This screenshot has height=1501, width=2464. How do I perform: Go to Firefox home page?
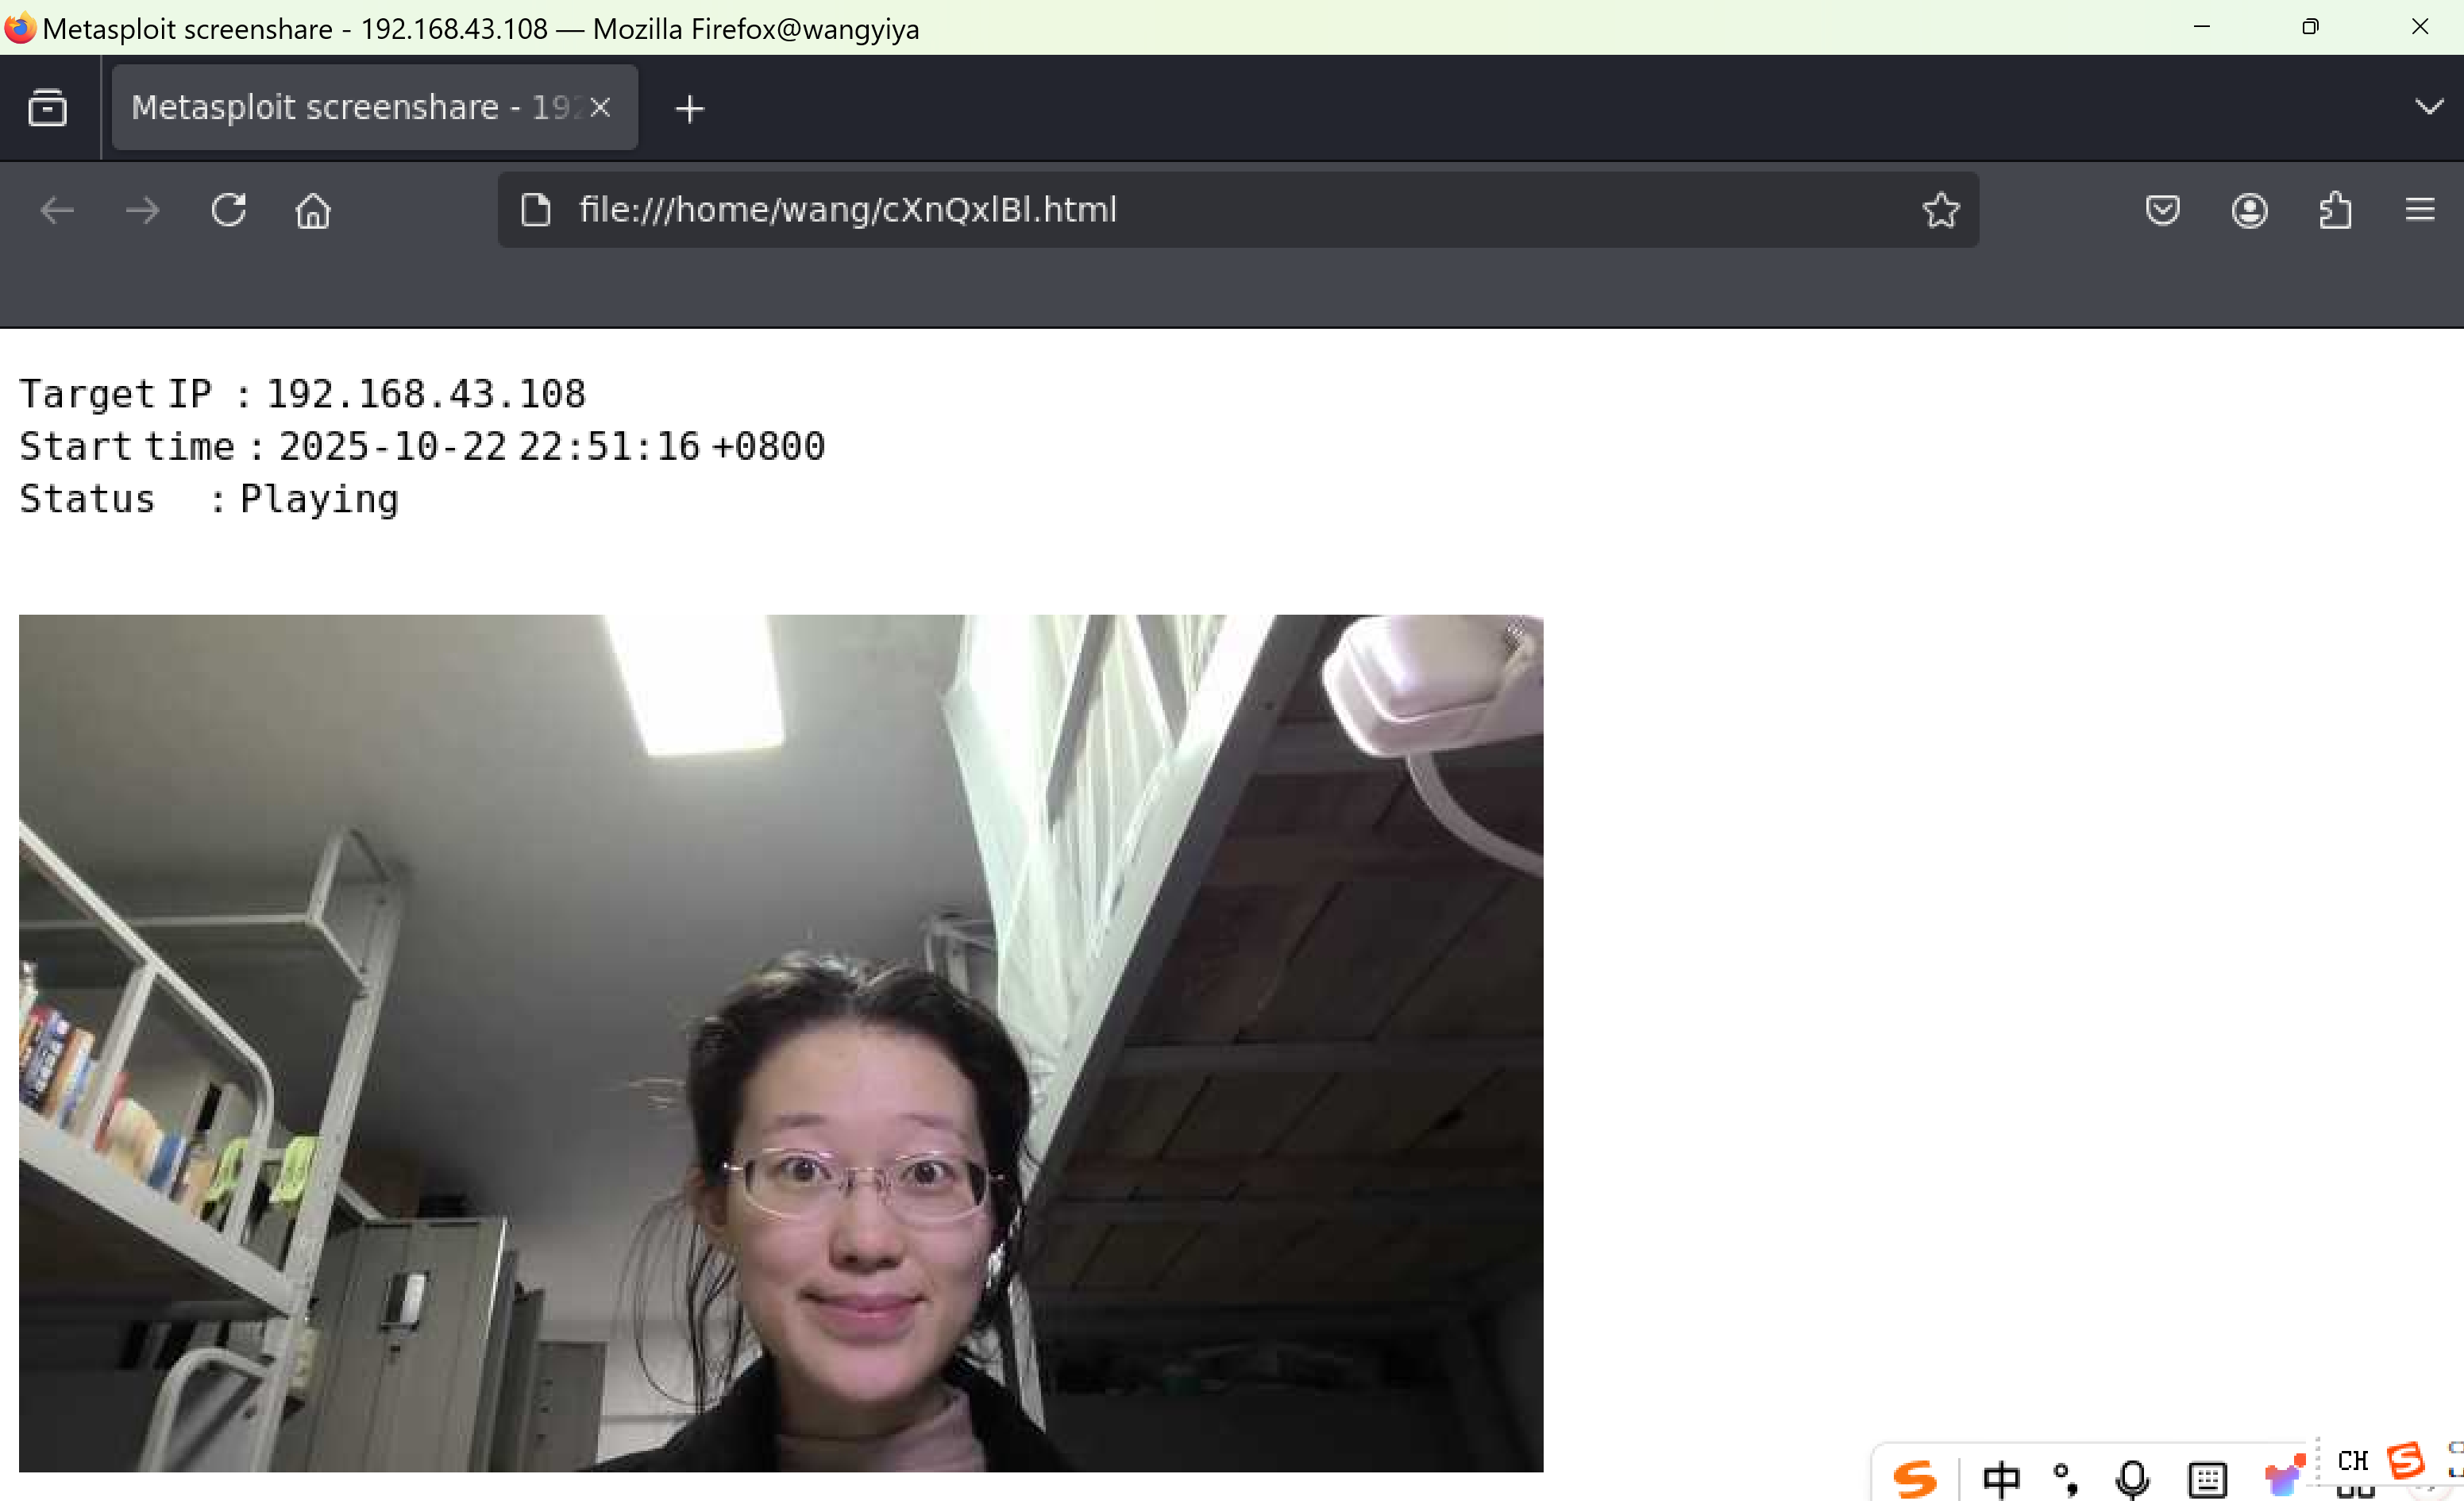point(313,210)
